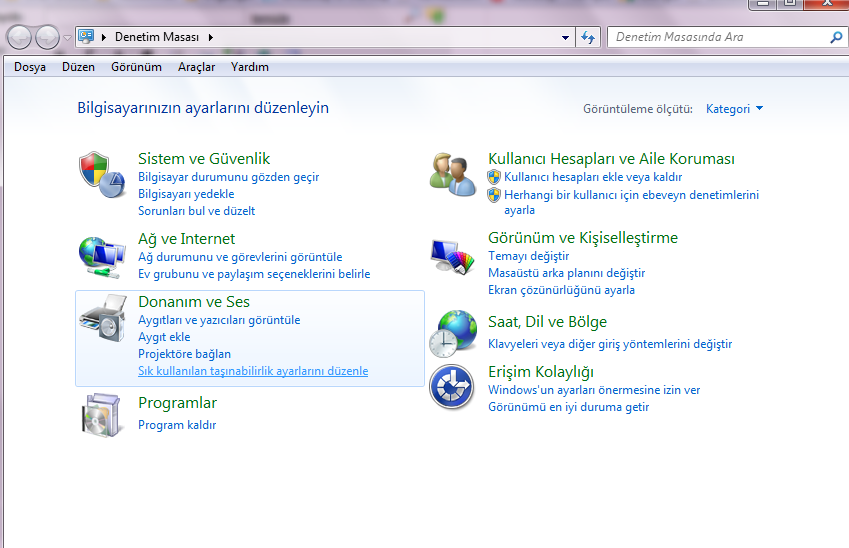Click the Program kaldır link

tap(177, 425)
